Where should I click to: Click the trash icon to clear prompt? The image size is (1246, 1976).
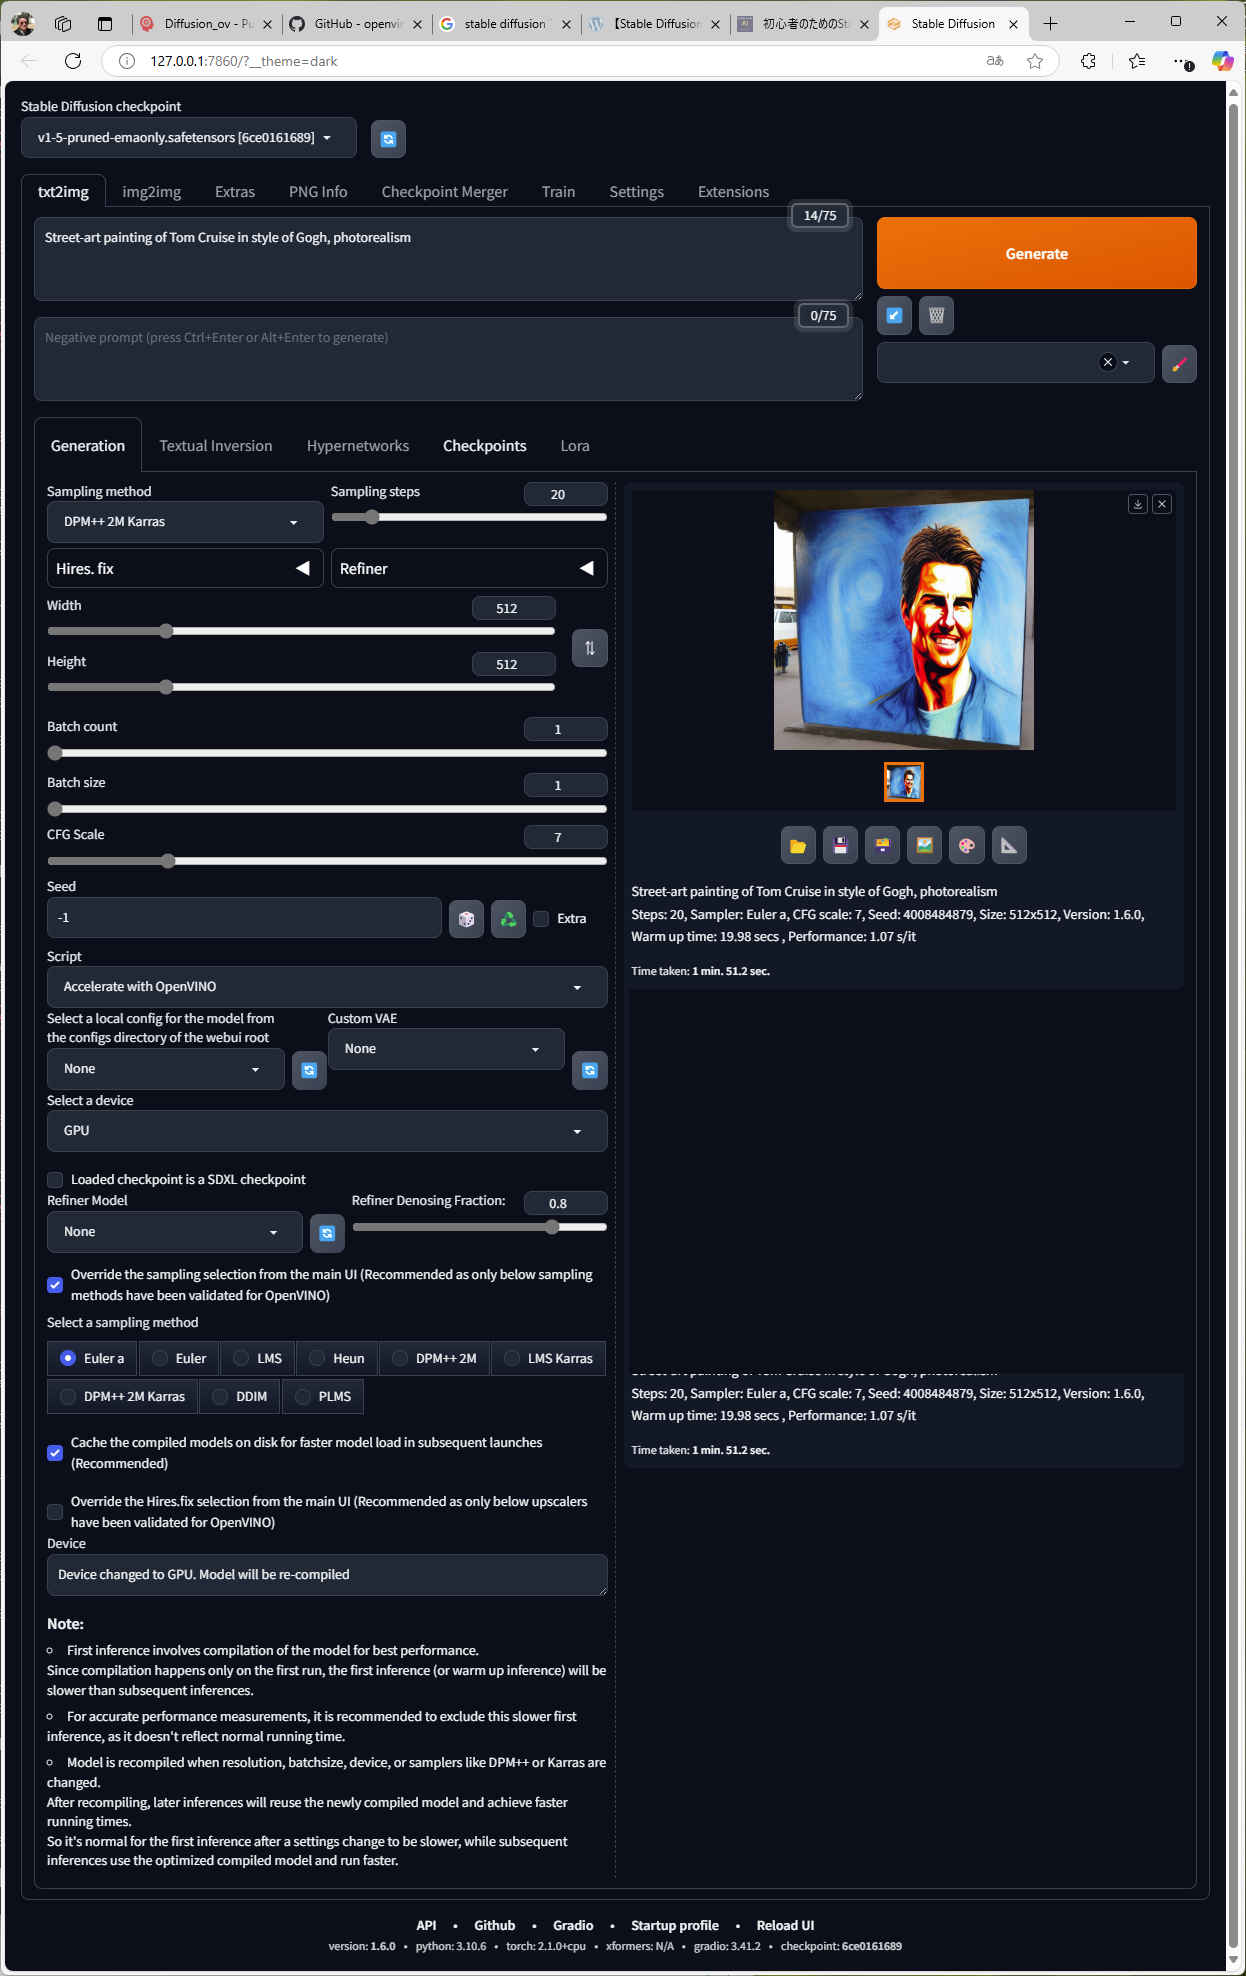coord(936,316)
